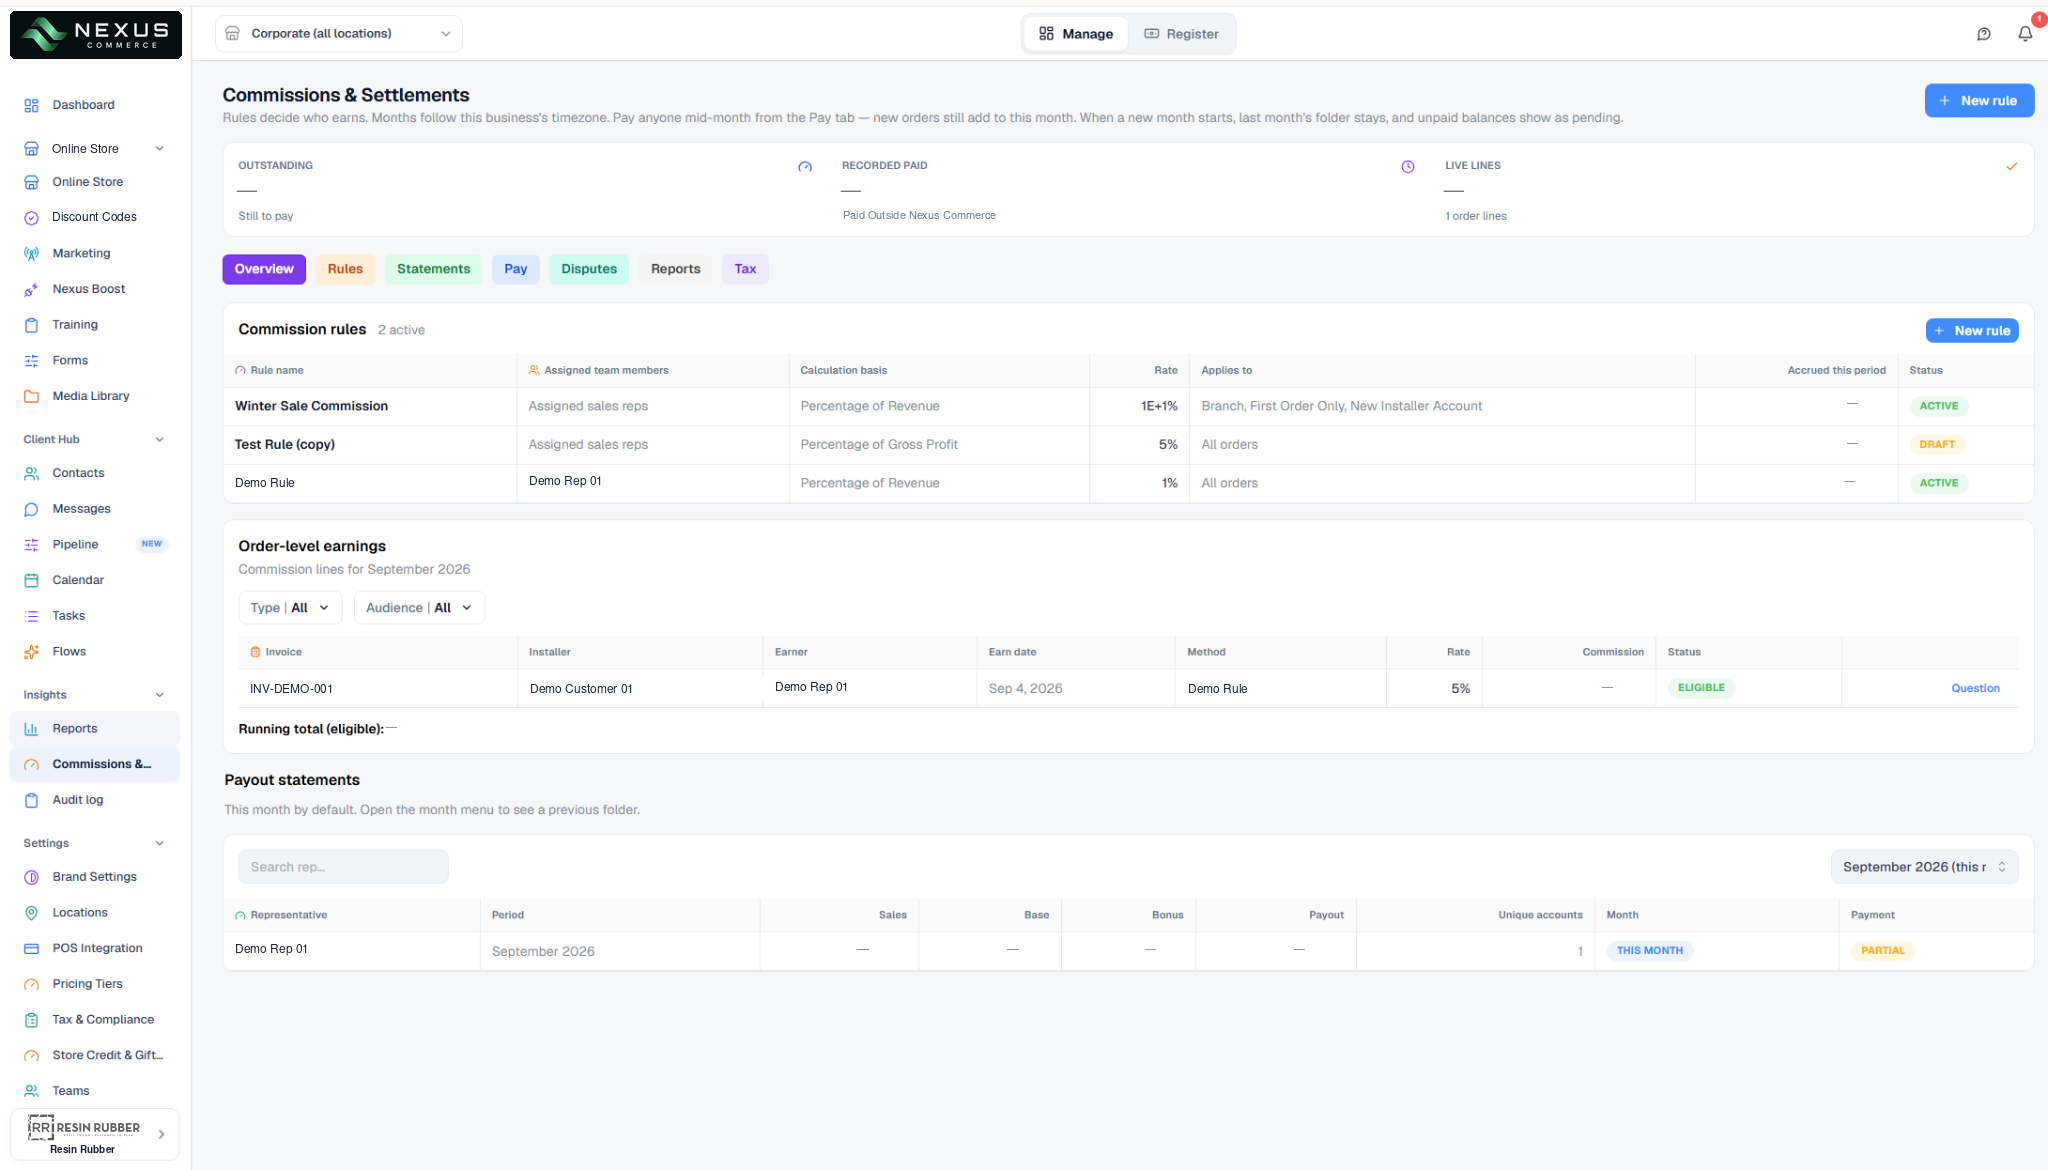The height and width of the screenshot is (1170, 2048).
Task: Click the Nexus Boost rocket icon
Action: pos(31,289)
